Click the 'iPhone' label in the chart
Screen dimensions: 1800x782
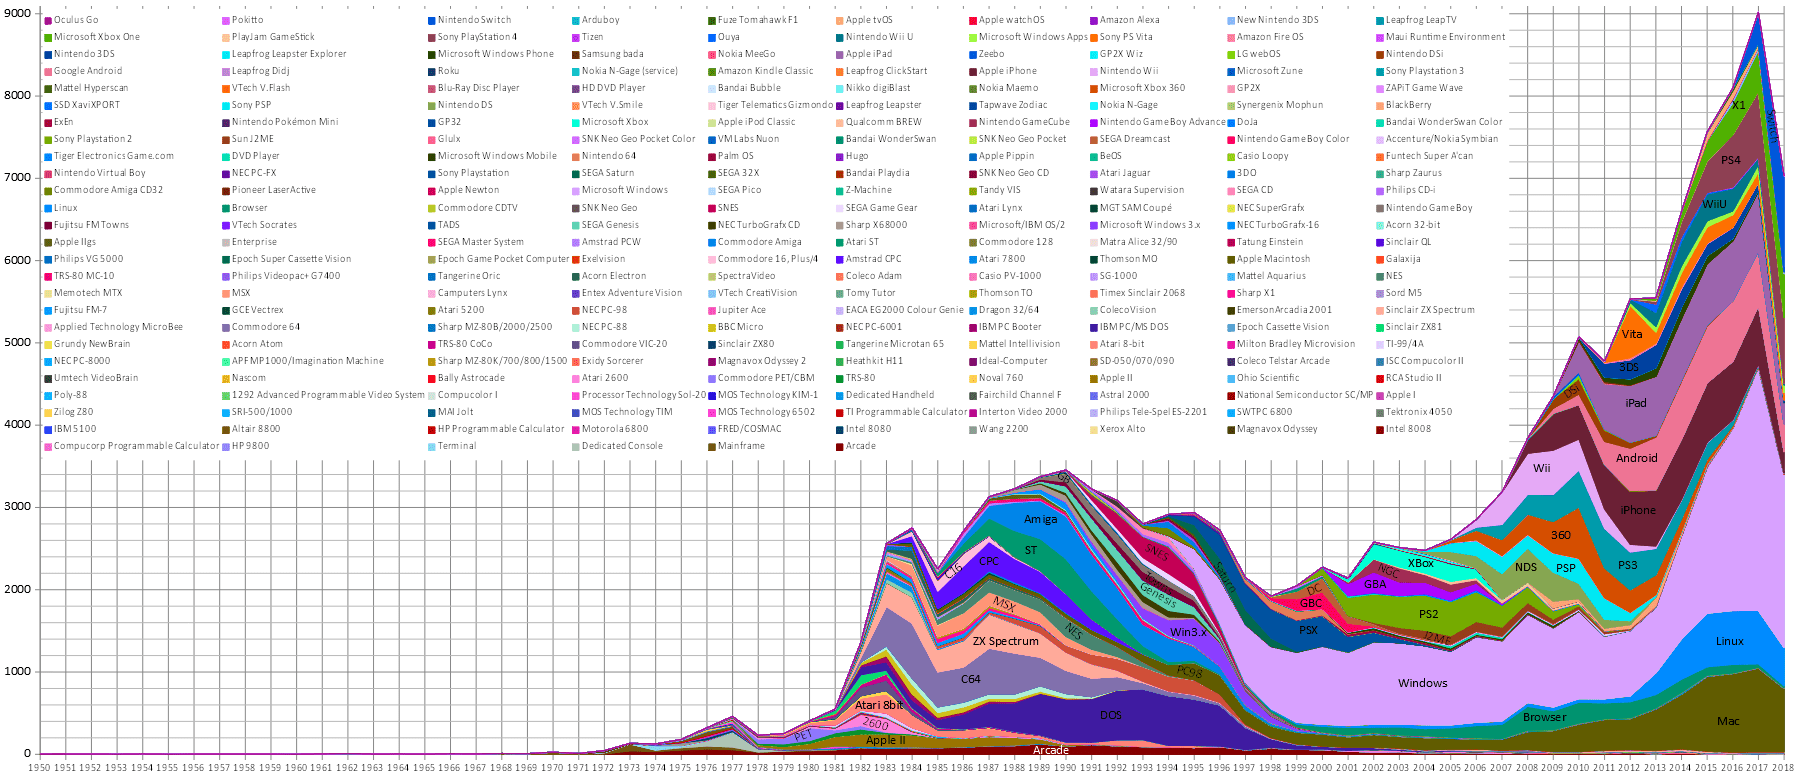1638,510
